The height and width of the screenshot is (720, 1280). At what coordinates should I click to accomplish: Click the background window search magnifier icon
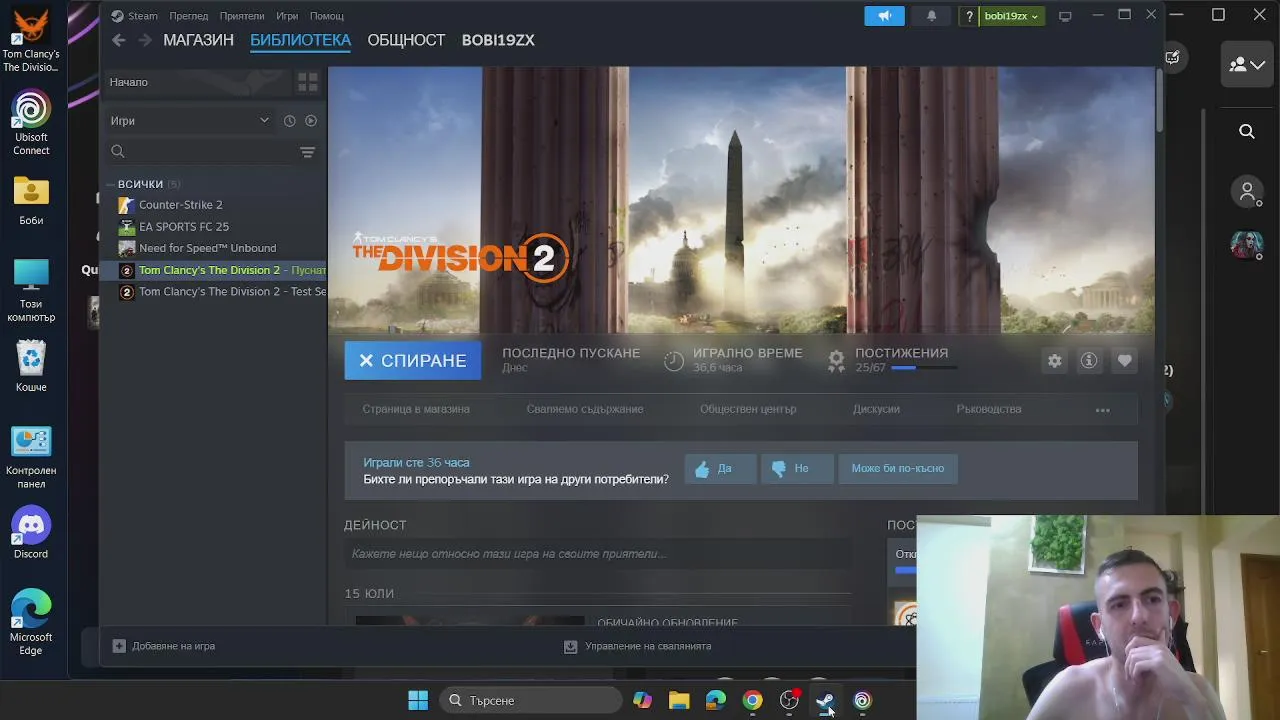(x=1247, y=132)
